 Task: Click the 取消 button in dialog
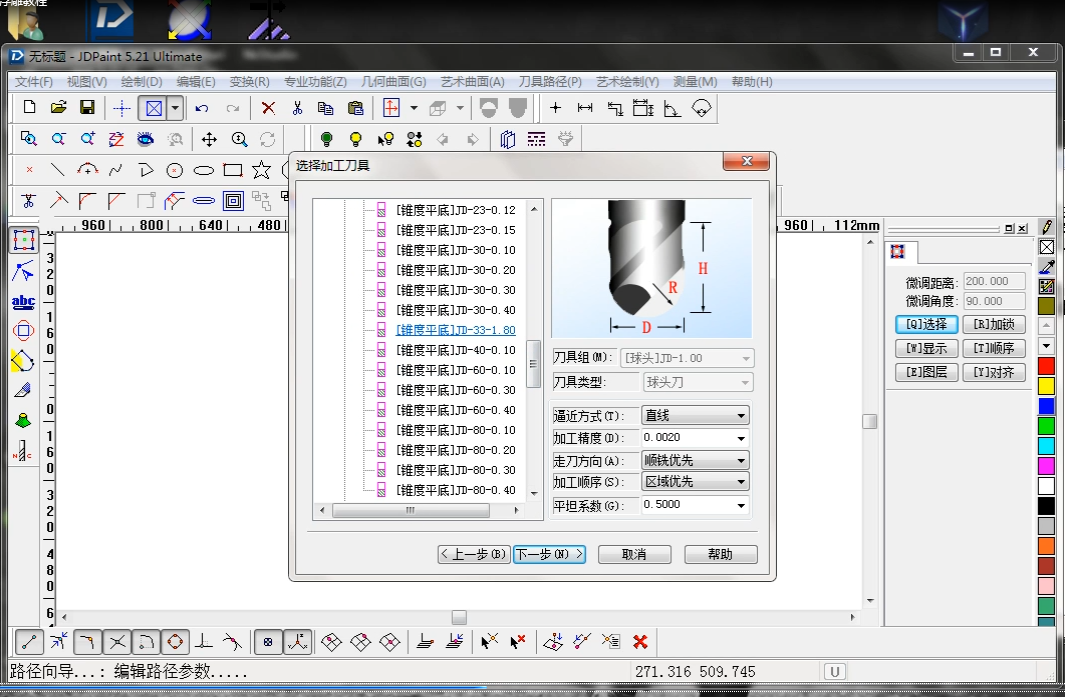click(x=634, y=554)
